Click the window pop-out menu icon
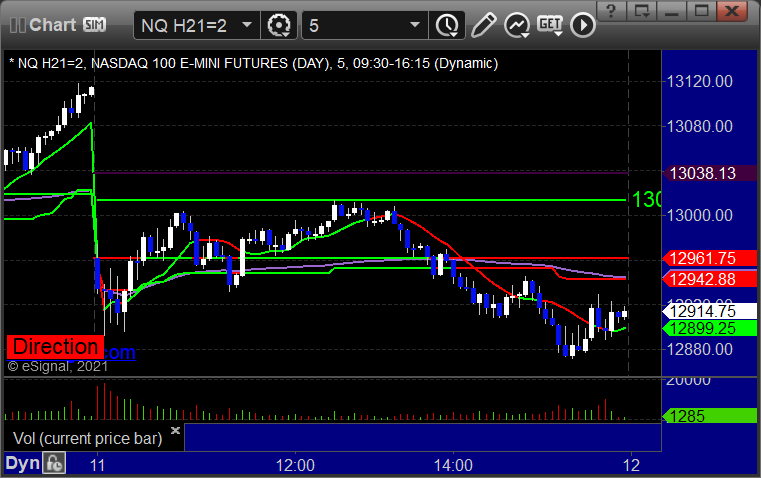The width and height of the screenshot is (761, 478). pyautogui.click(x=641, y=11)
